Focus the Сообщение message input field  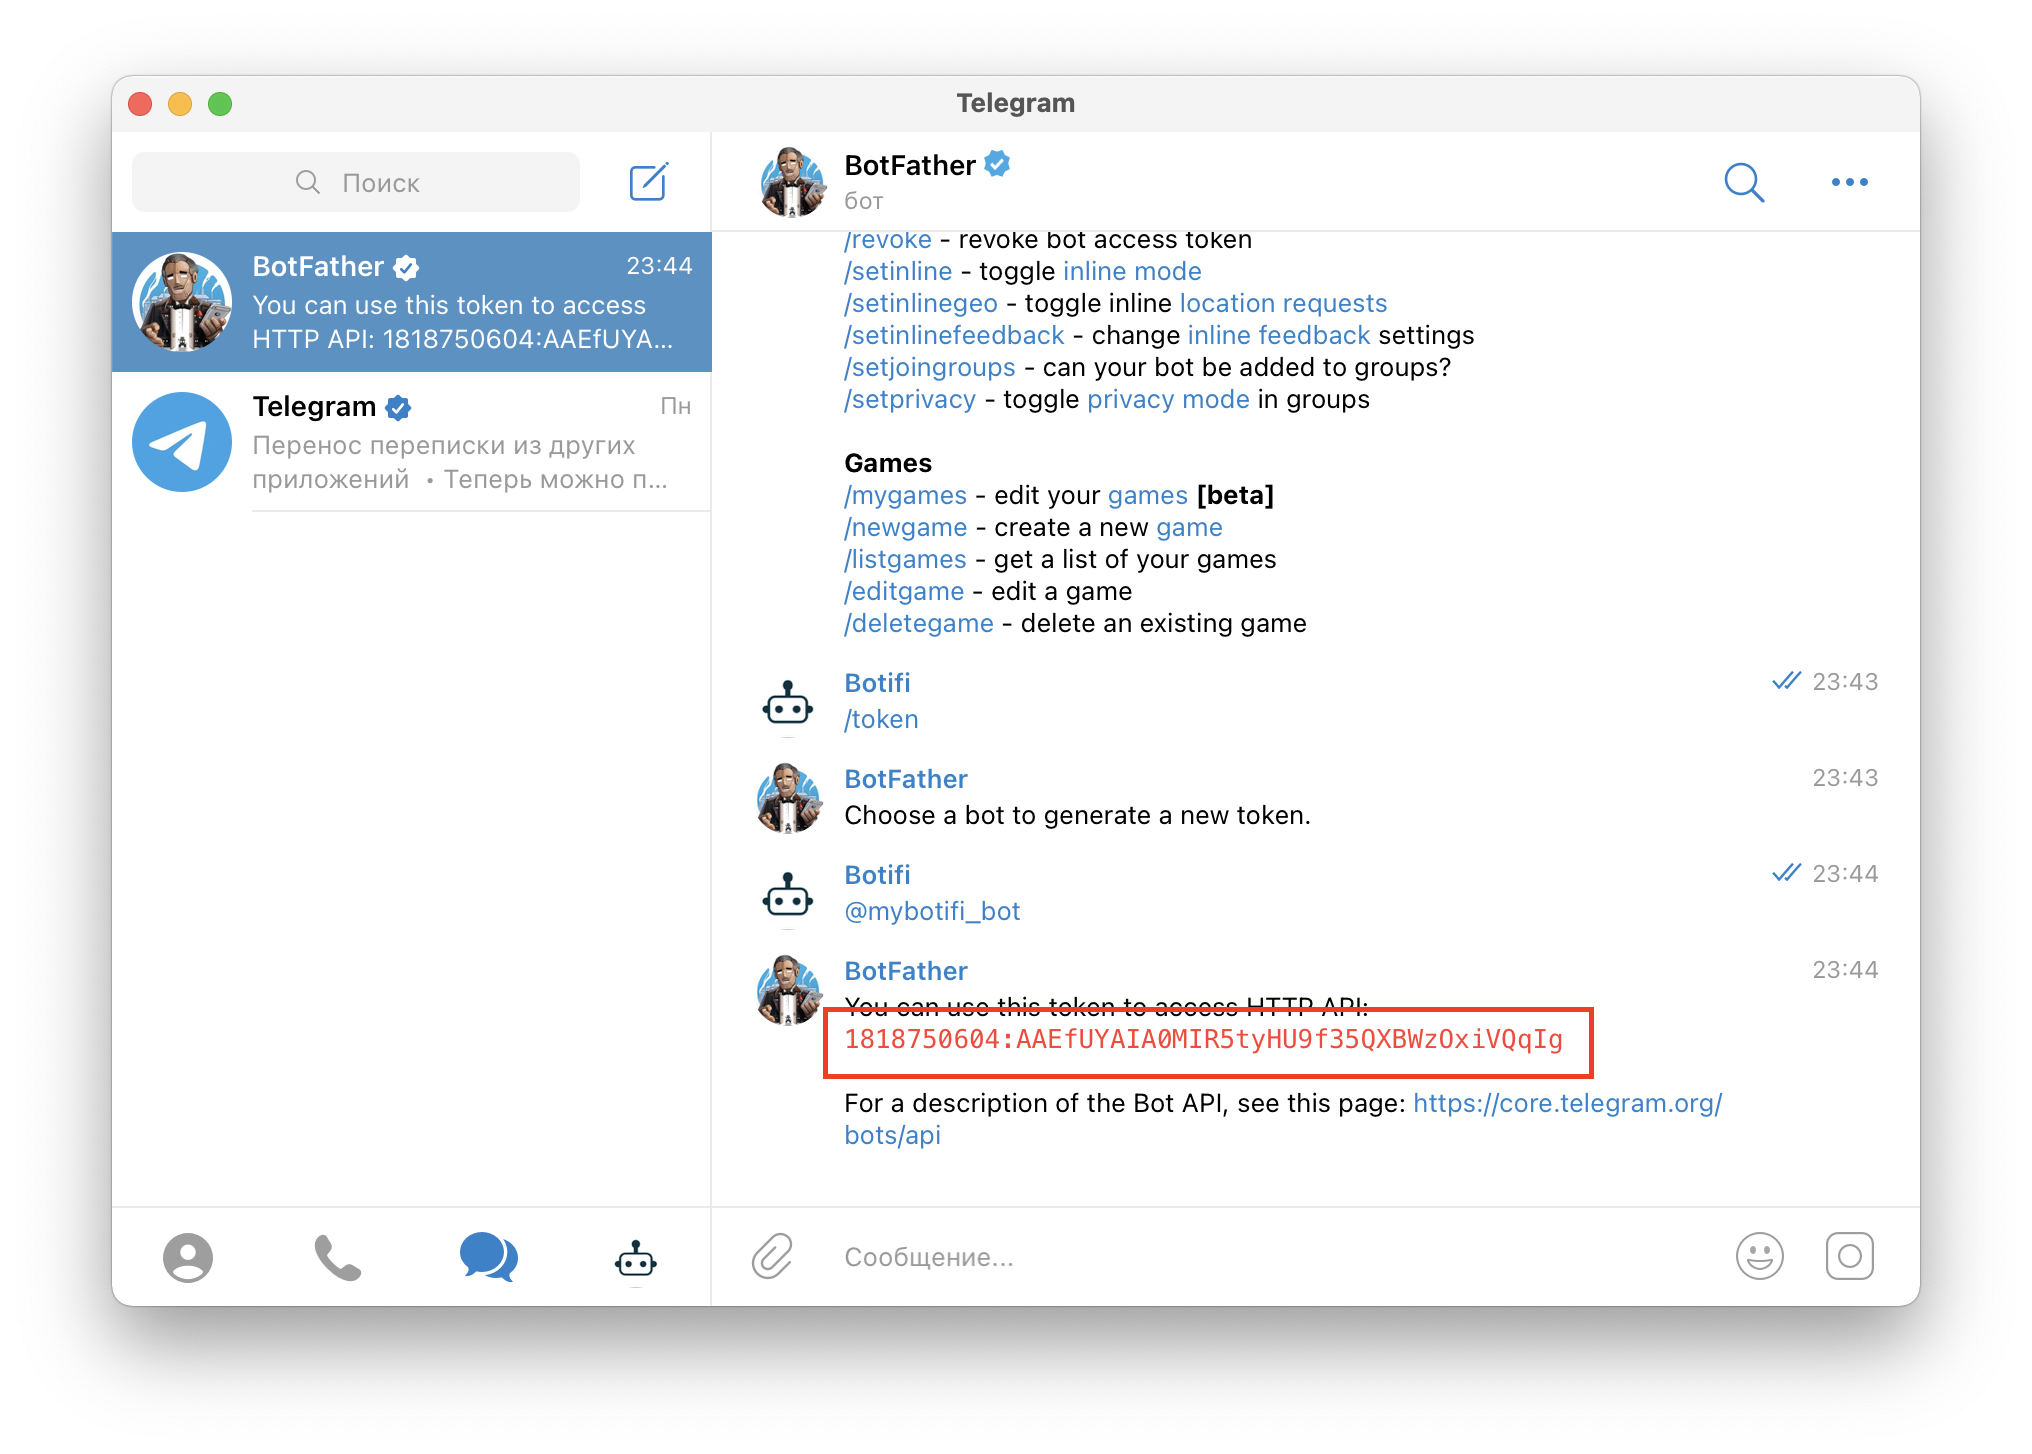coord(1270,1257)
